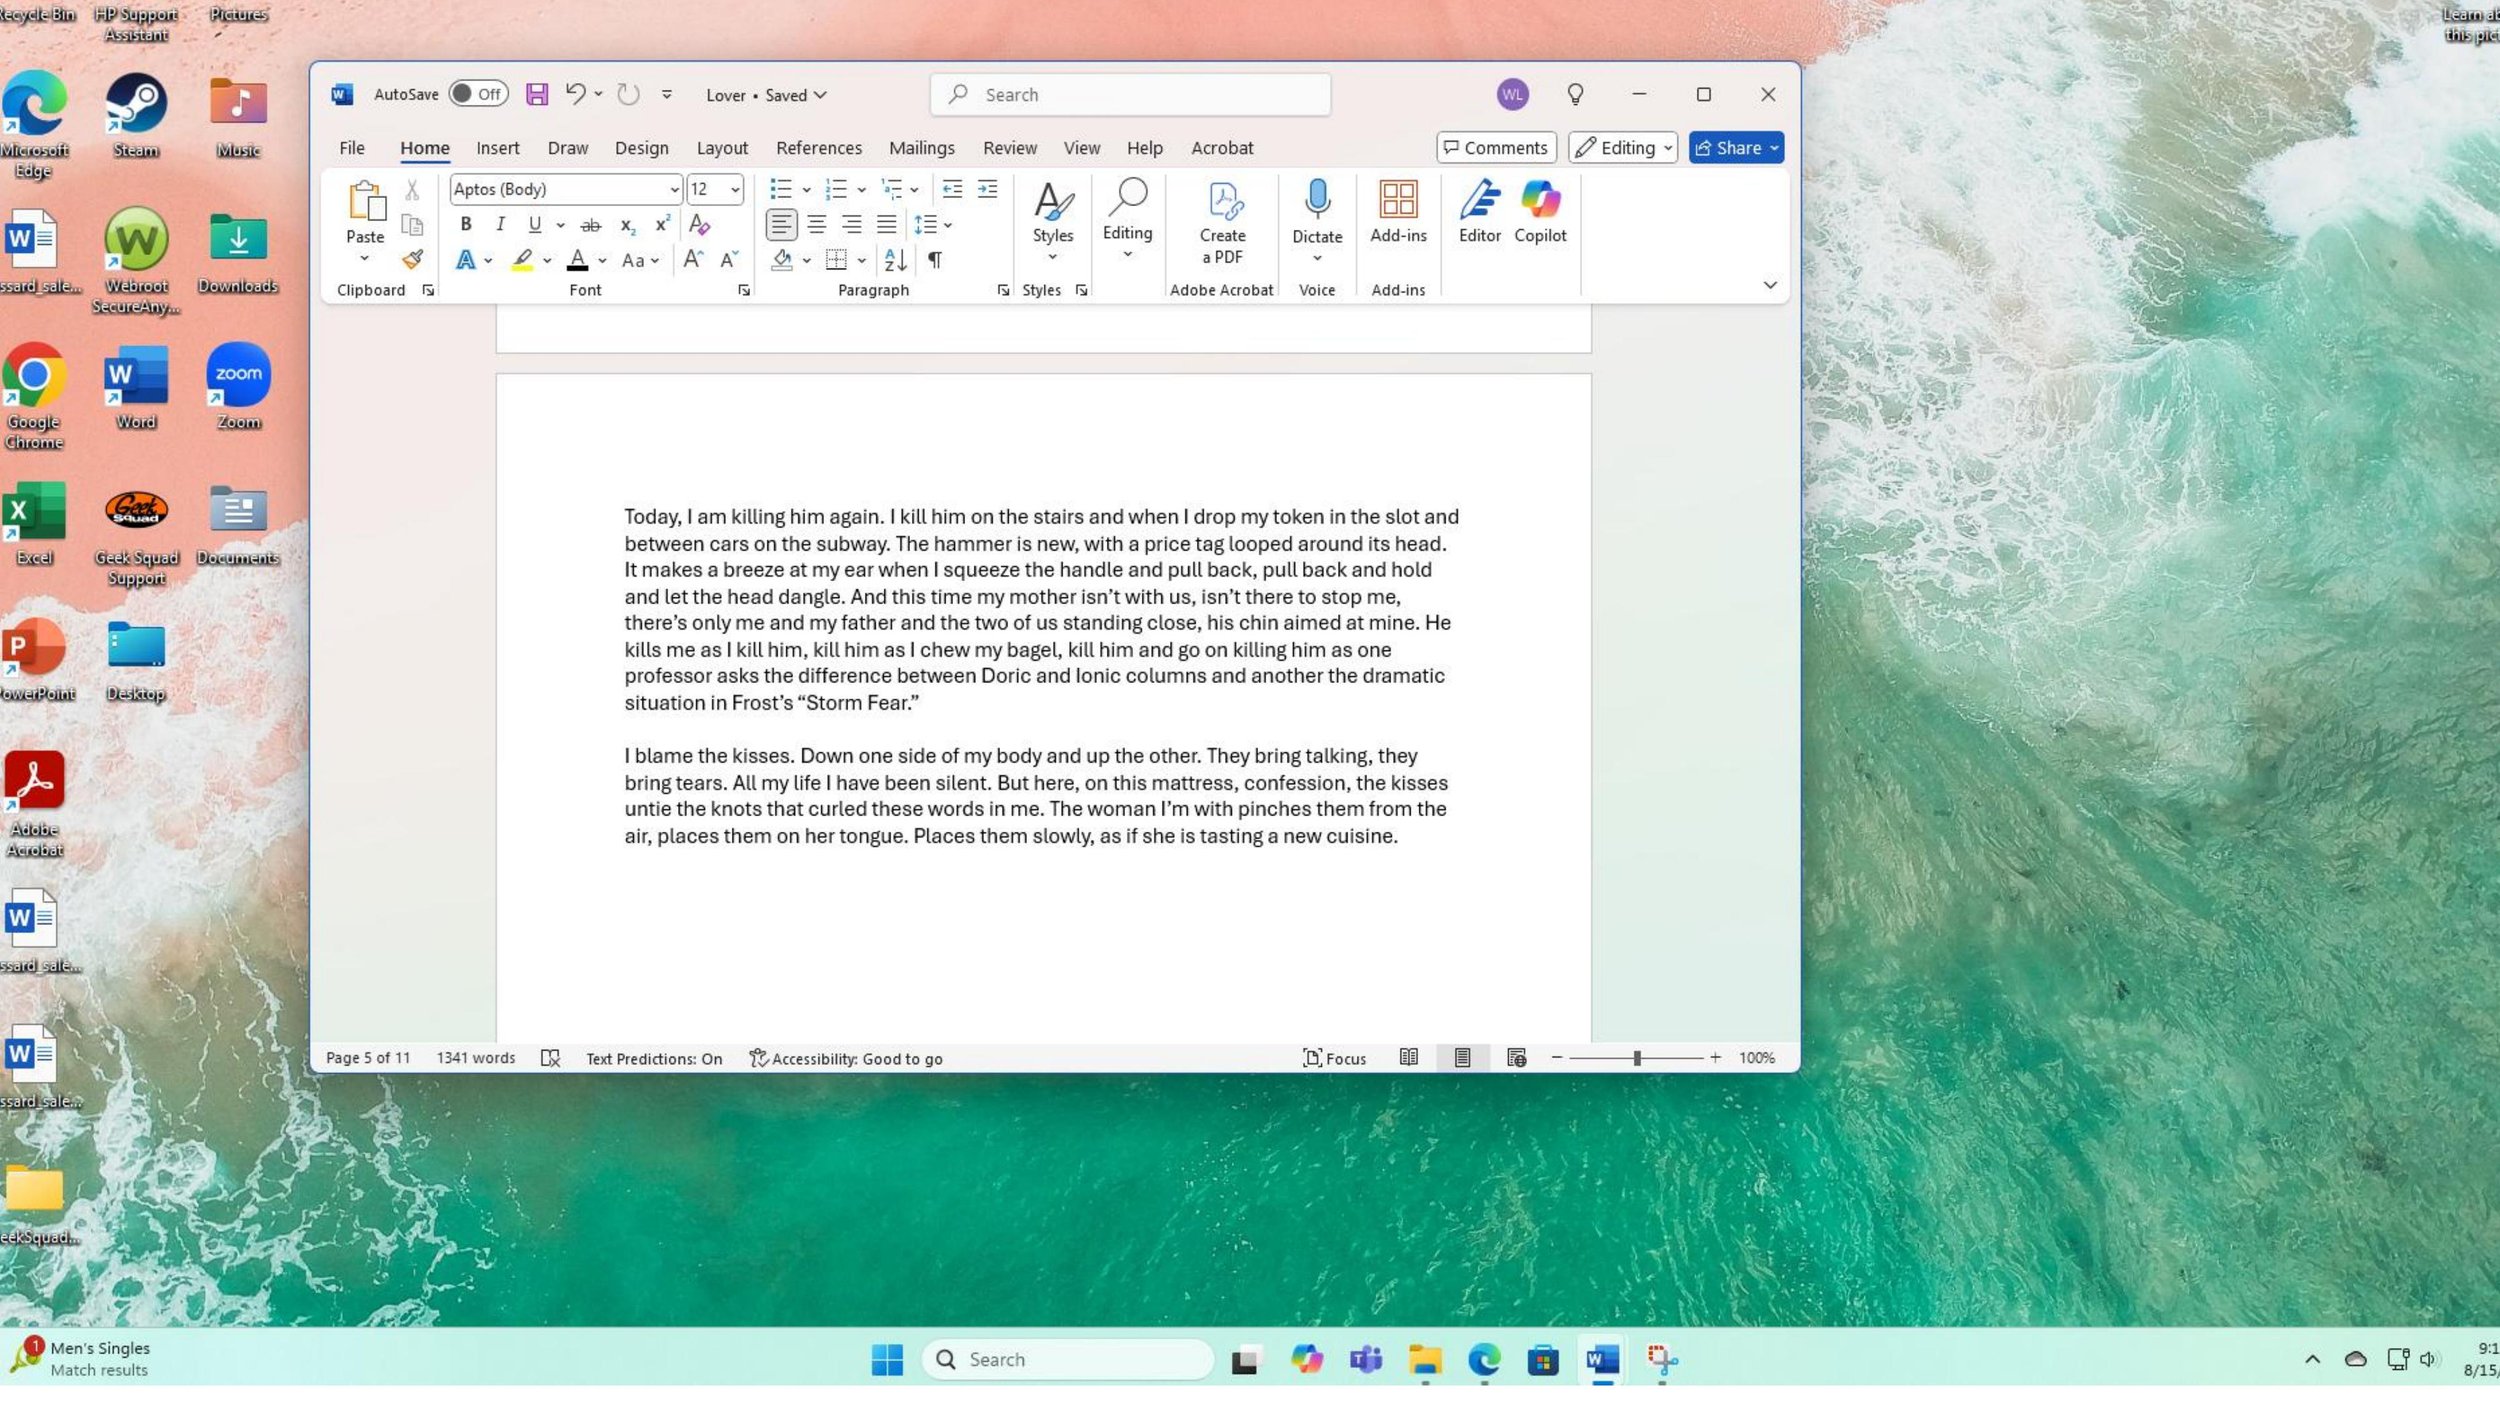Switch to the Insert tab
The height and width of the screenshot is (1406, 2500).
pyautogui.click(x=497, y=148)
